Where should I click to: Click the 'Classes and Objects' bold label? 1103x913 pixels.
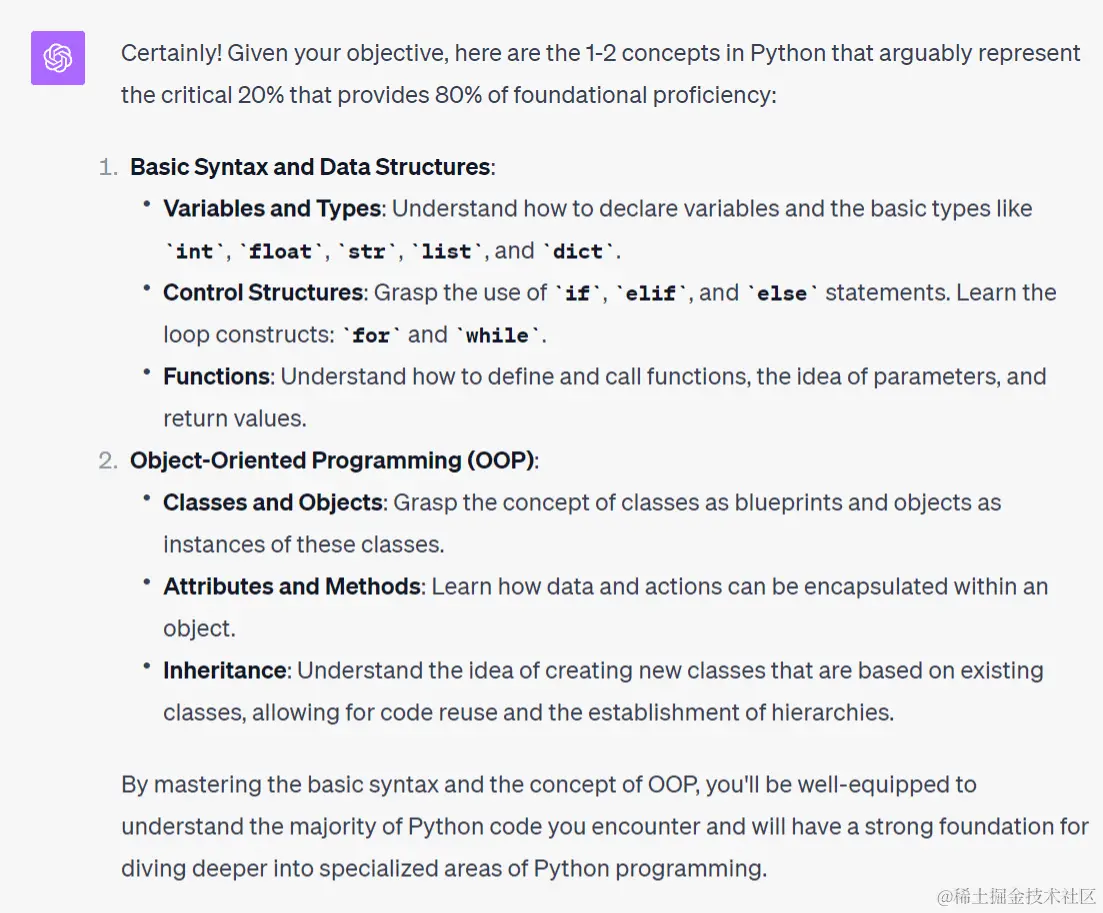[x=274, y=502]
